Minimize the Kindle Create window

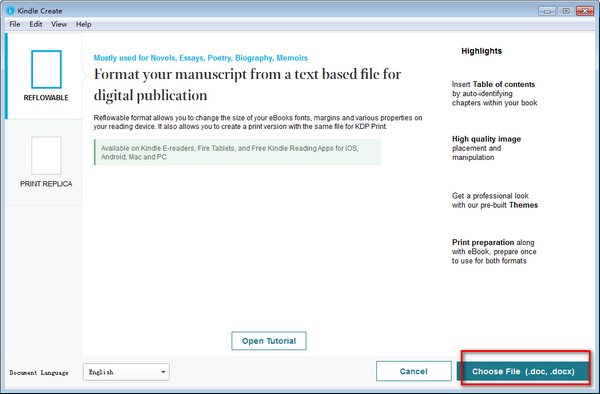pyautogui.click(x=547, y=11)
